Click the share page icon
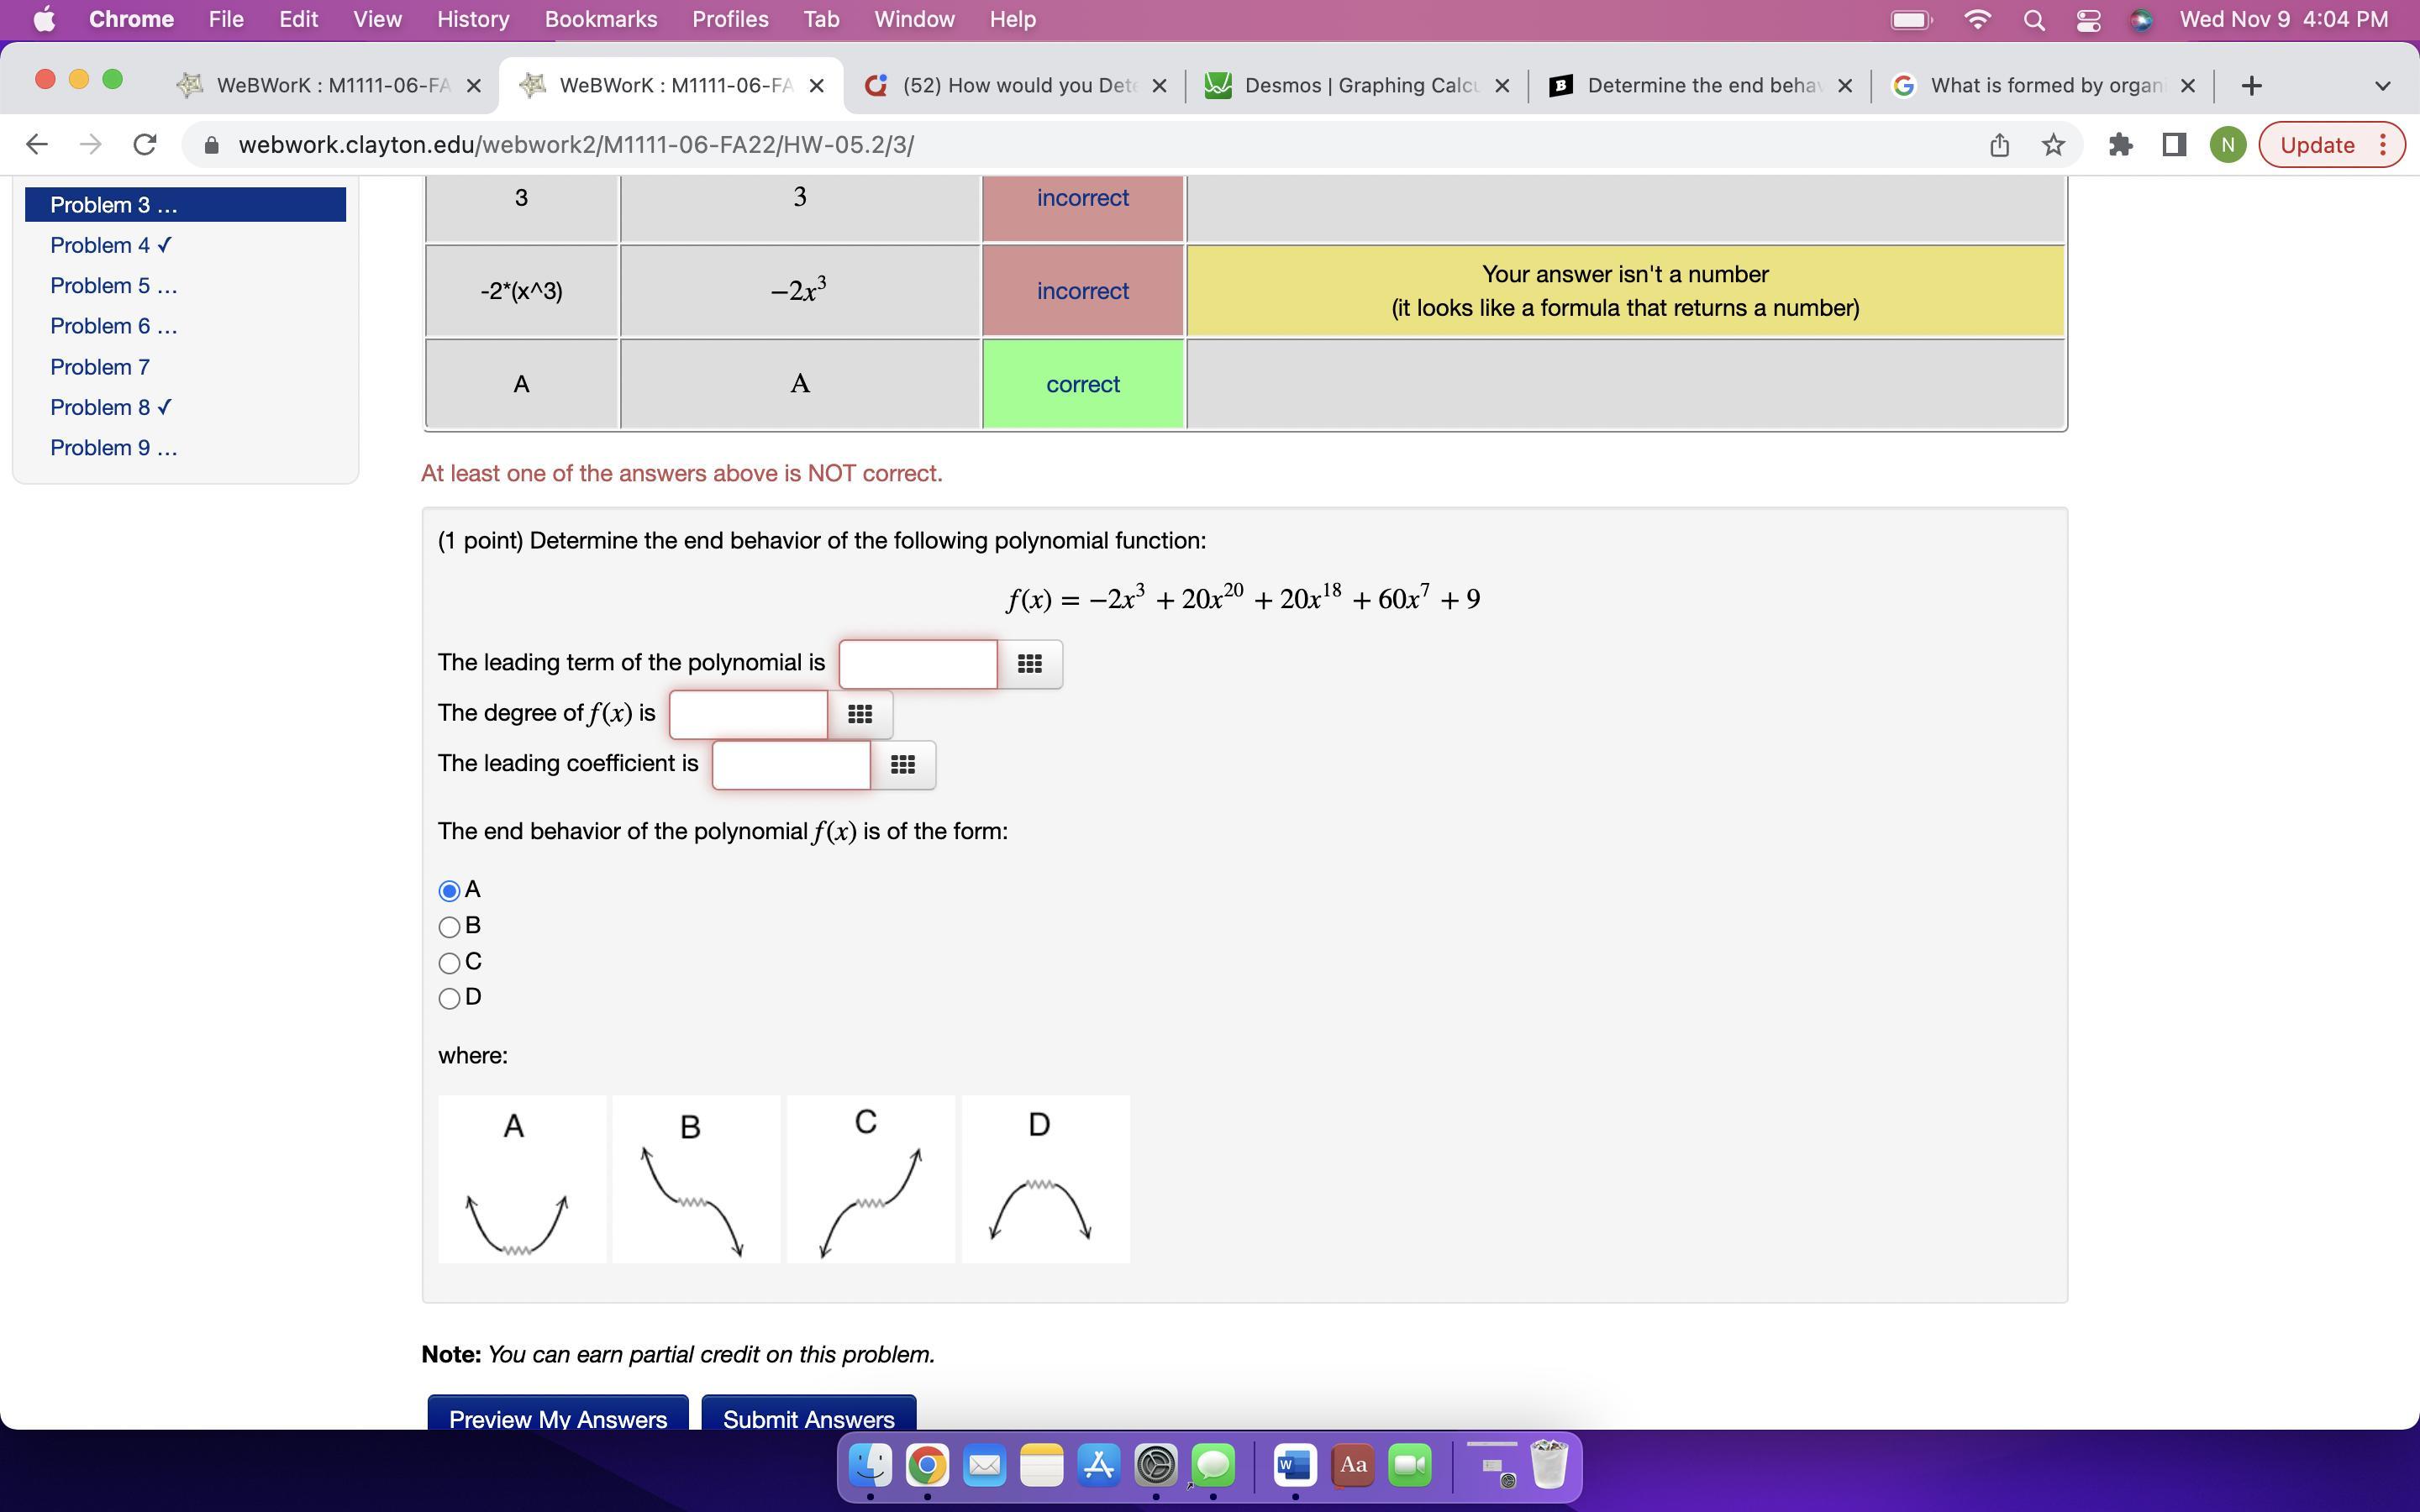Image resolution: width=2420 pixels, height=1512 pixels. 1999,145
